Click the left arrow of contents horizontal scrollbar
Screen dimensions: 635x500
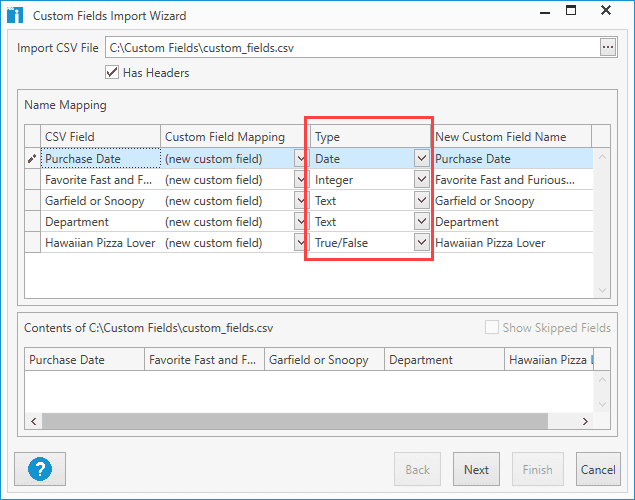coord(34,421)
